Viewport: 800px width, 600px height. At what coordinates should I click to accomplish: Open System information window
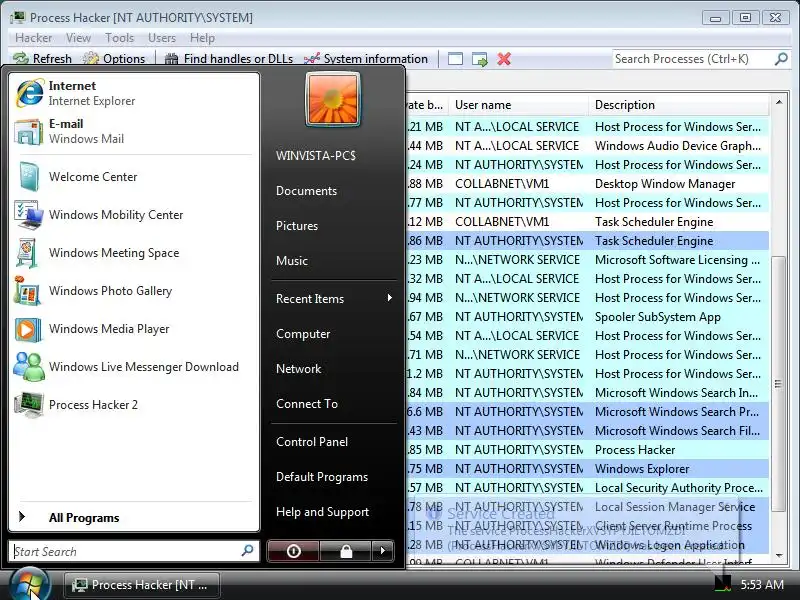tap(366, 59)
